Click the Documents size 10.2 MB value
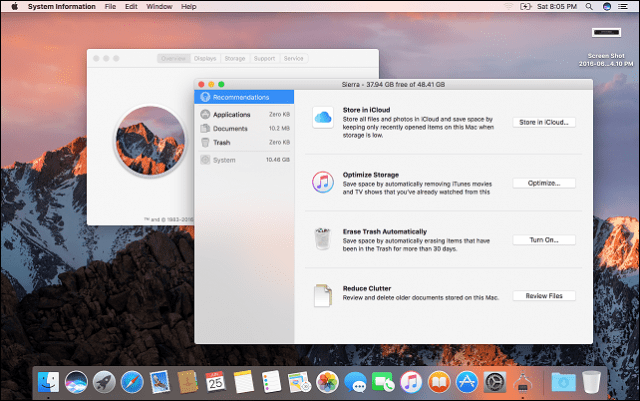 (279, 128)
